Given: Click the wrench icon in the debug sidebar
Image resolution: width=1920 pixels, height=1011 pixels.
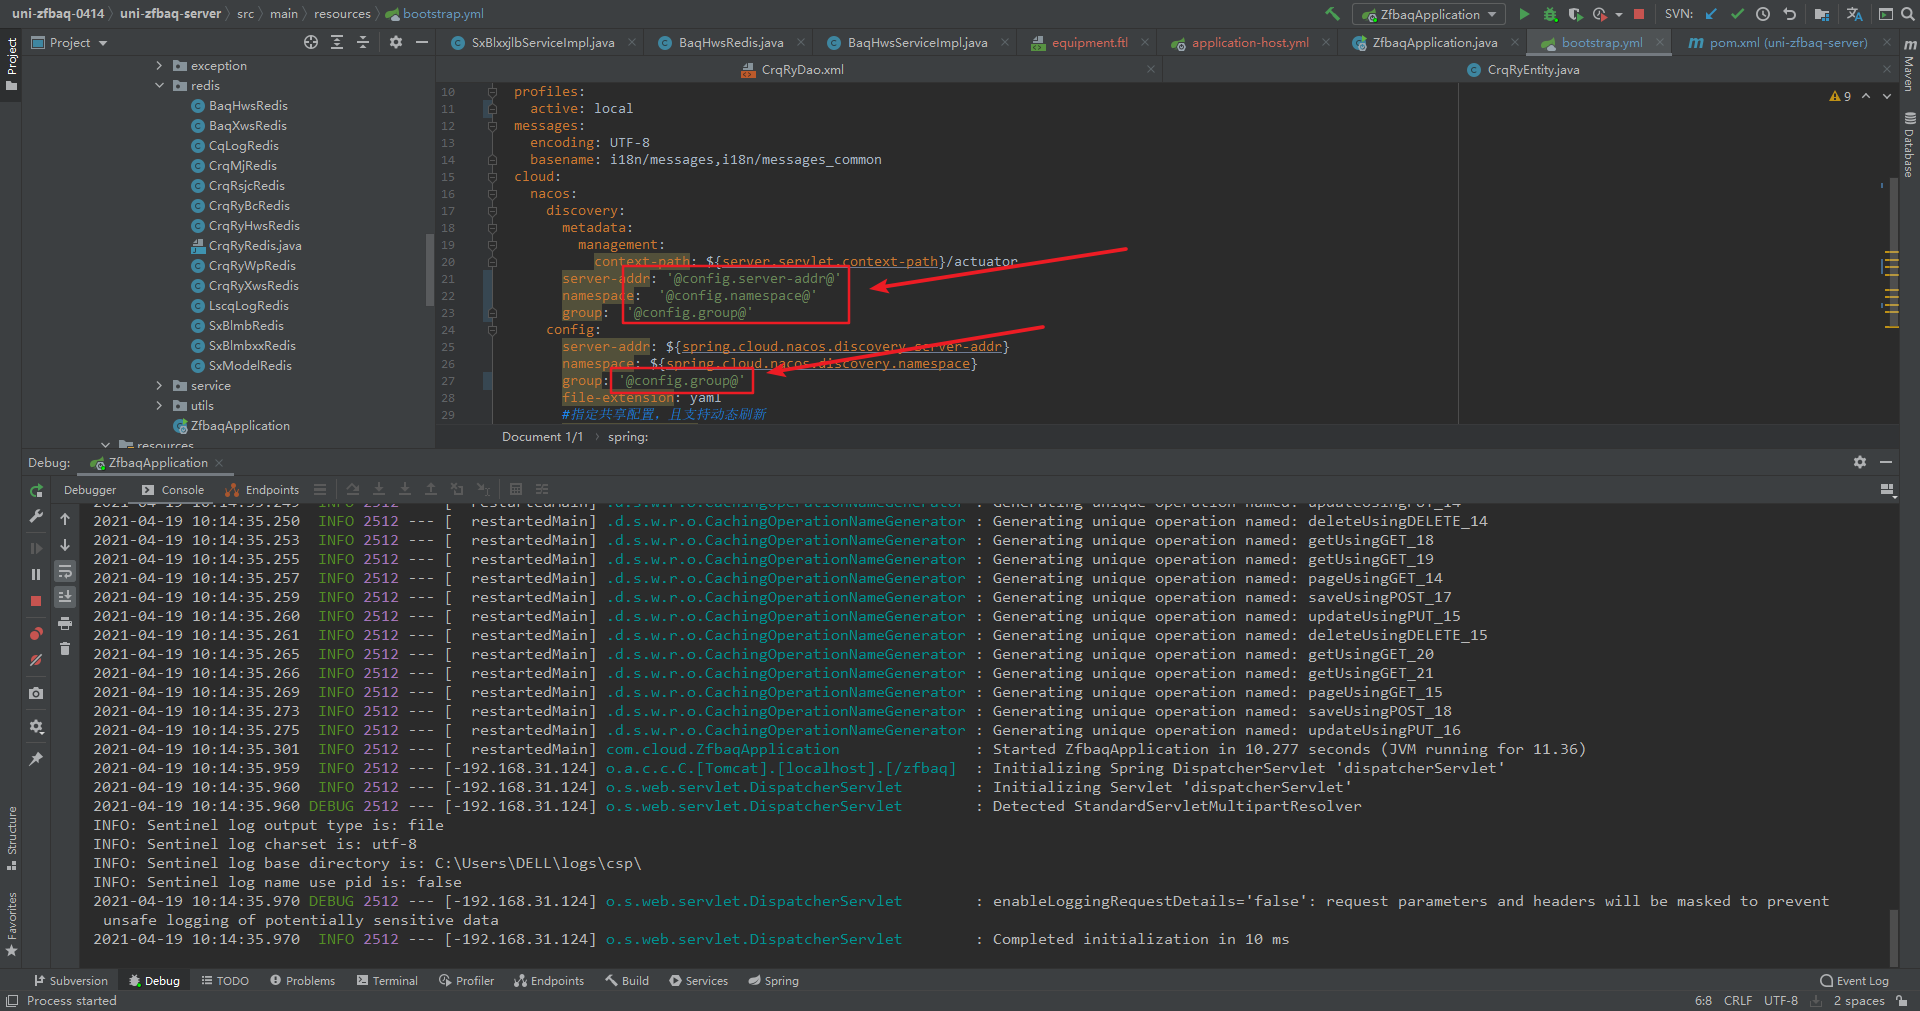Looking at the screenshot, I should [x=36, y=517].
